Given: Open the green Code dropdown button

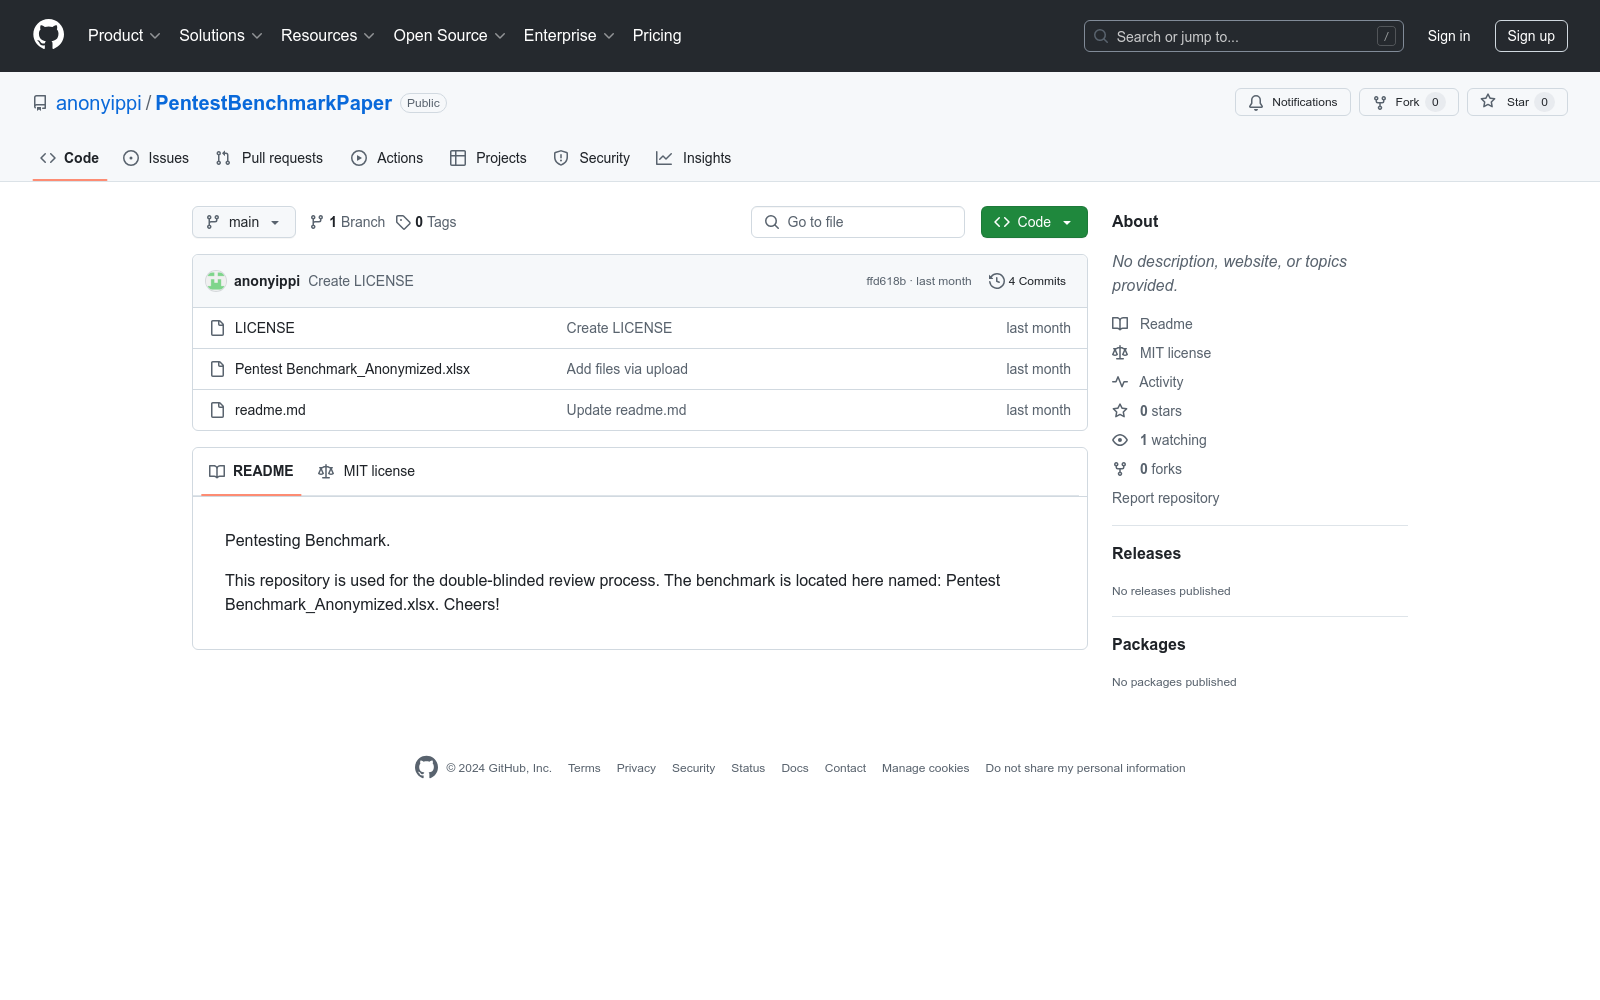Looking at the screenshot, I should point(1034,222).
